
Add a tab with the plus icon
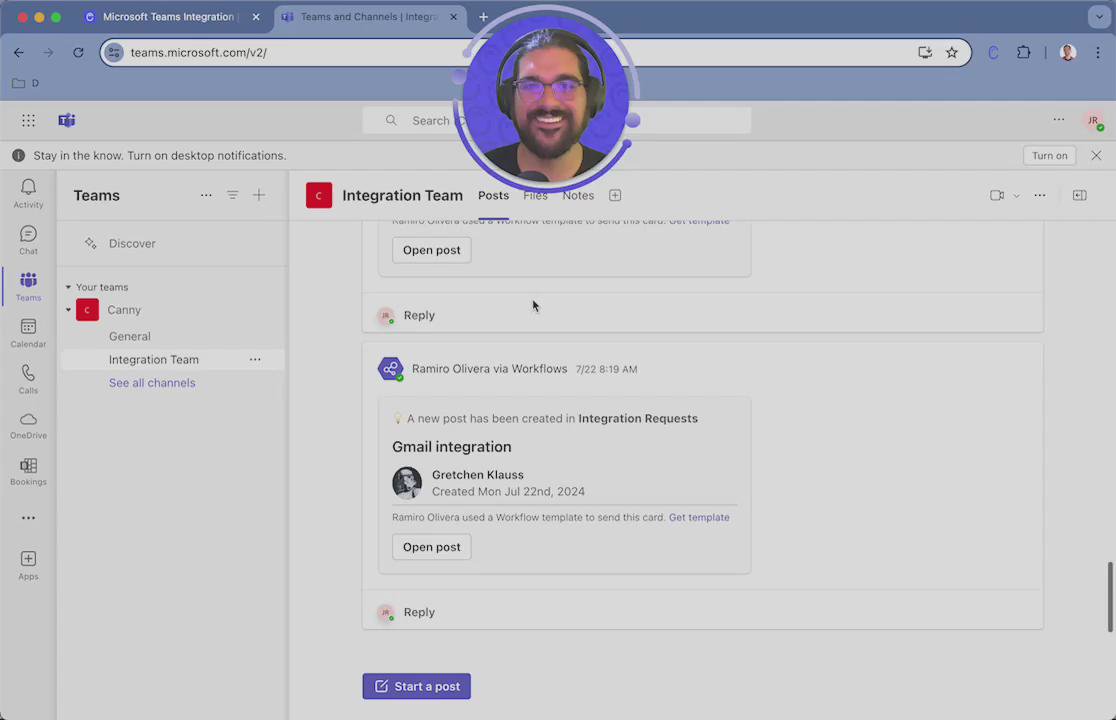(615, 195)
